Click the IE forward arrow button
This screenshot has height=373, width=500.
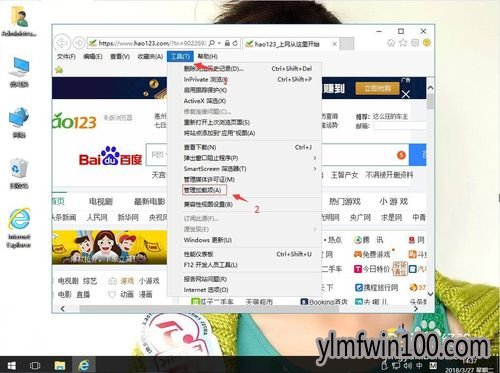click(x=79, y=43)
